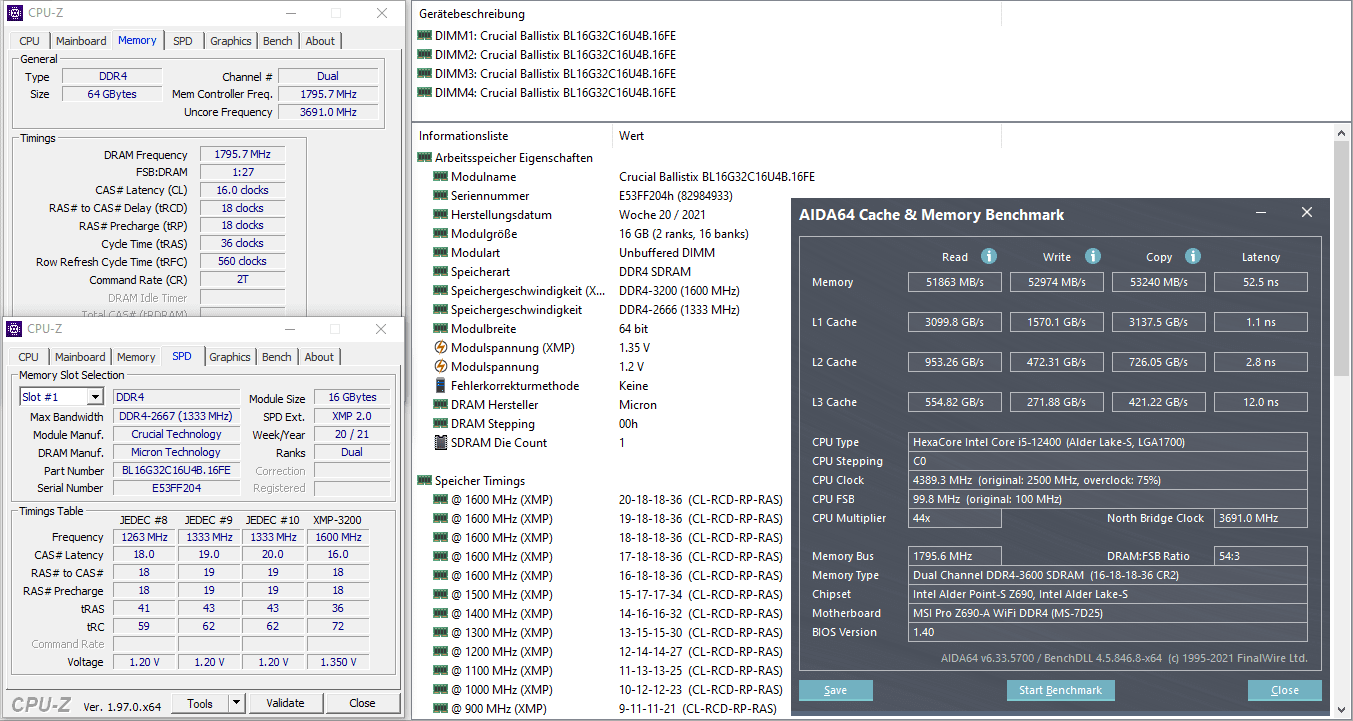Click the DIMM4 memory module icon
Viewport: 1353px width, 721px height.
(x=425, y=93)
